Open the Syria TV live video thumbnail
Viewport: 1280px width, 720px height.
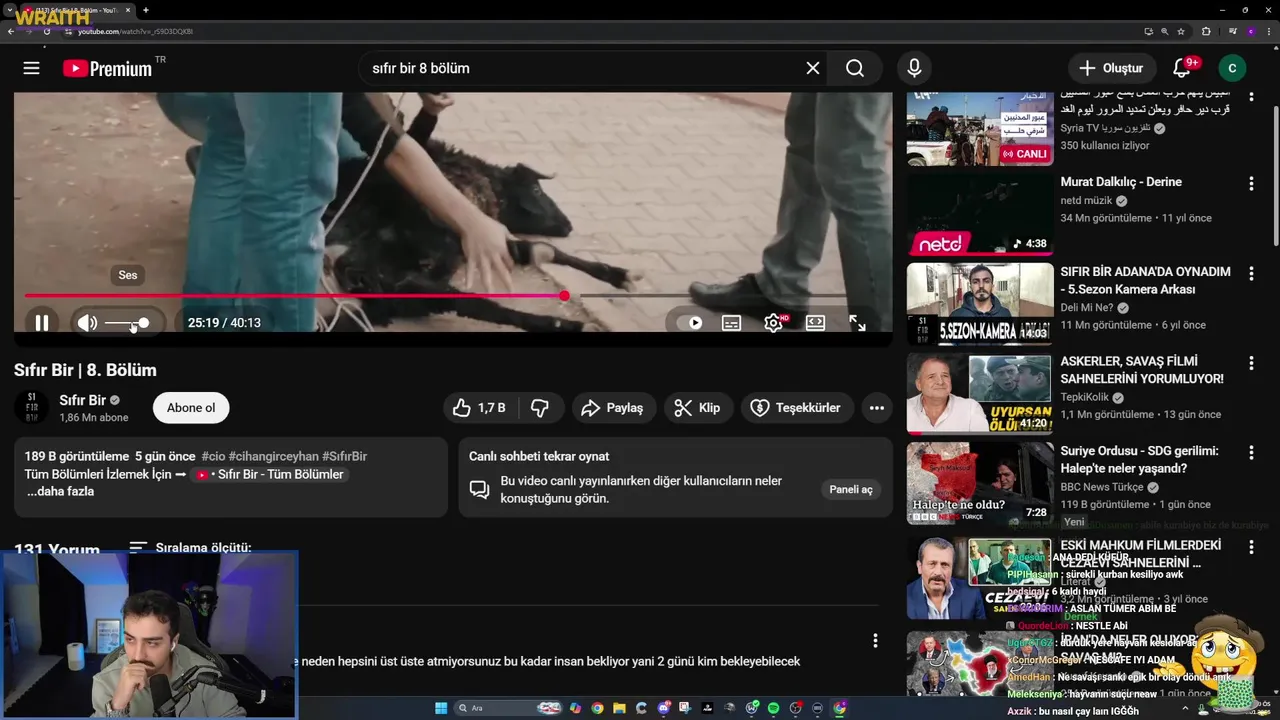980,129
